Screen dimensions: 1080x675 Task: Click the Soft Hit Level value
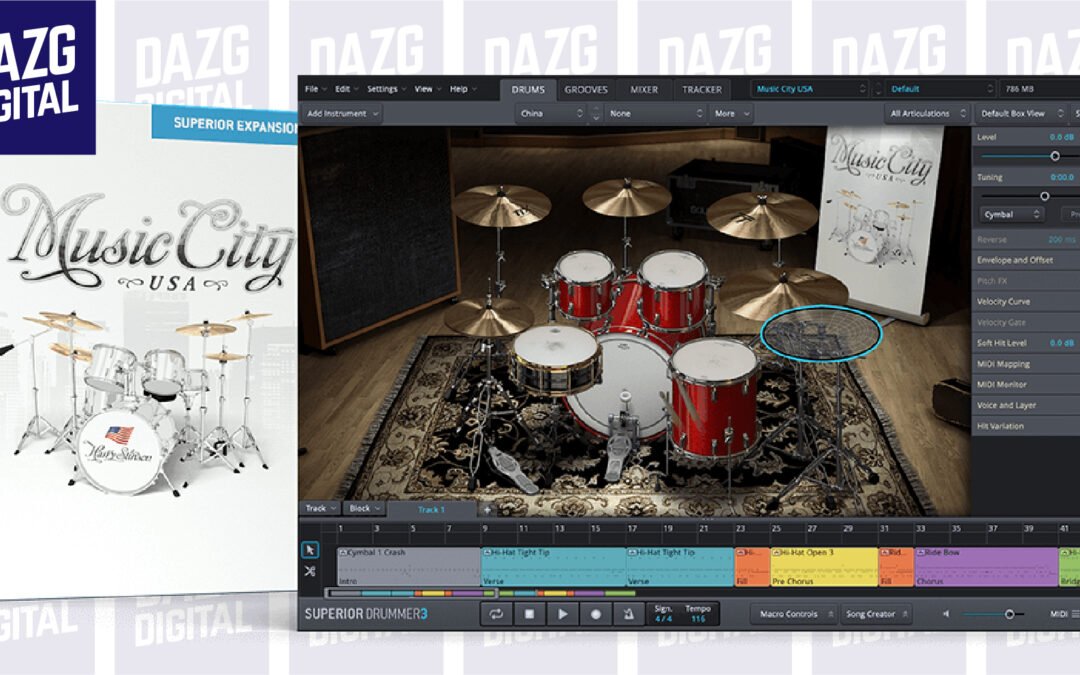[1061, 343]
